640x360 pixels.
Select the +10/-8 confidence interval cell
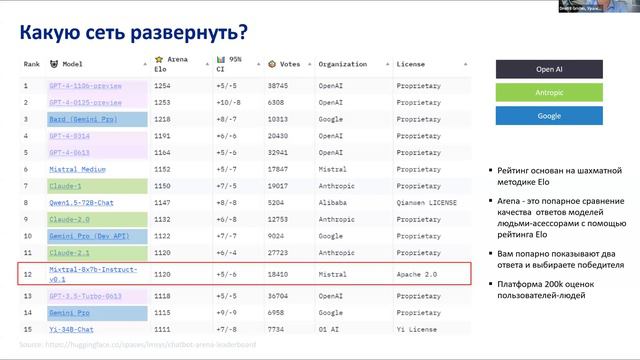[x=228, y=102]
